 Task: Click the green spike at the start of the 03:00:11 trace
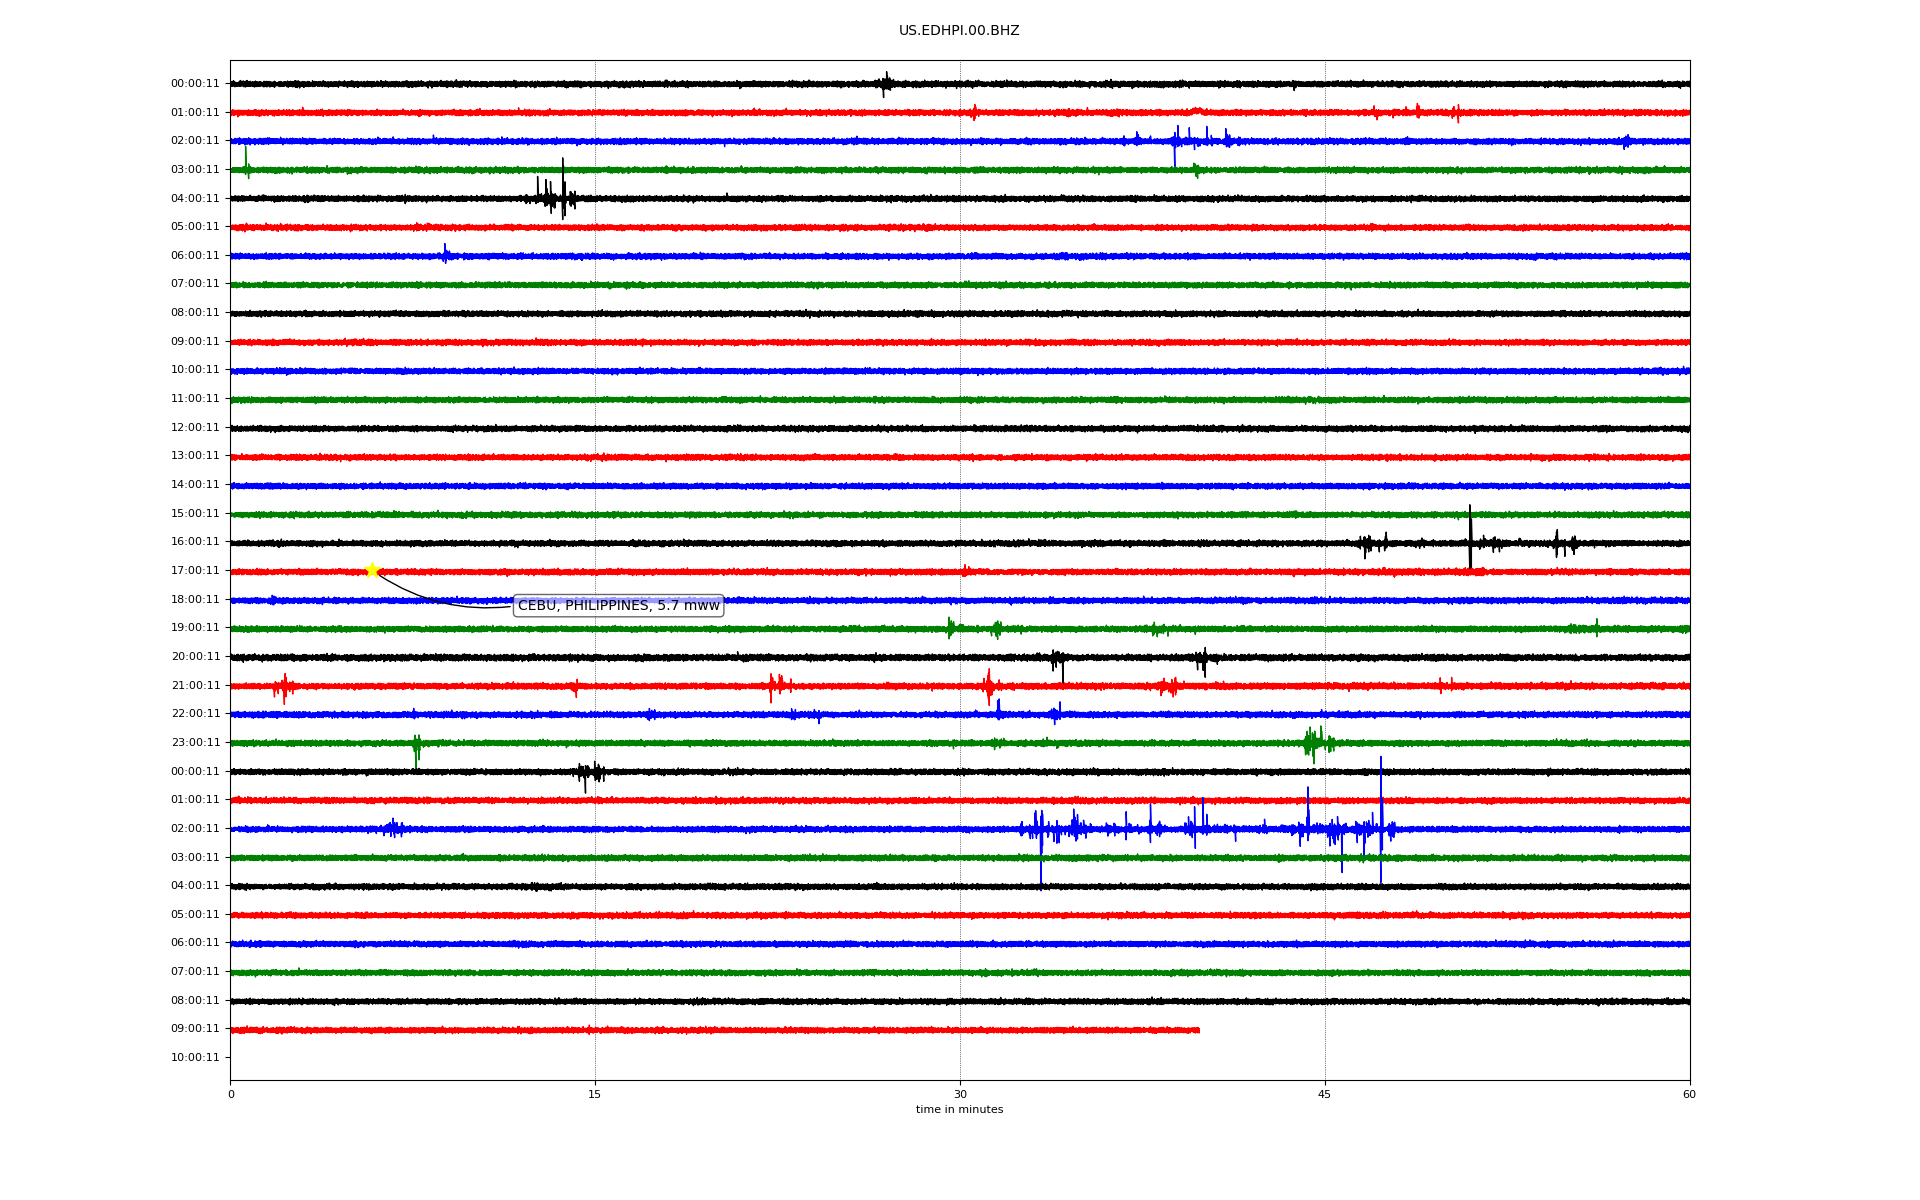tap(246, 160)
